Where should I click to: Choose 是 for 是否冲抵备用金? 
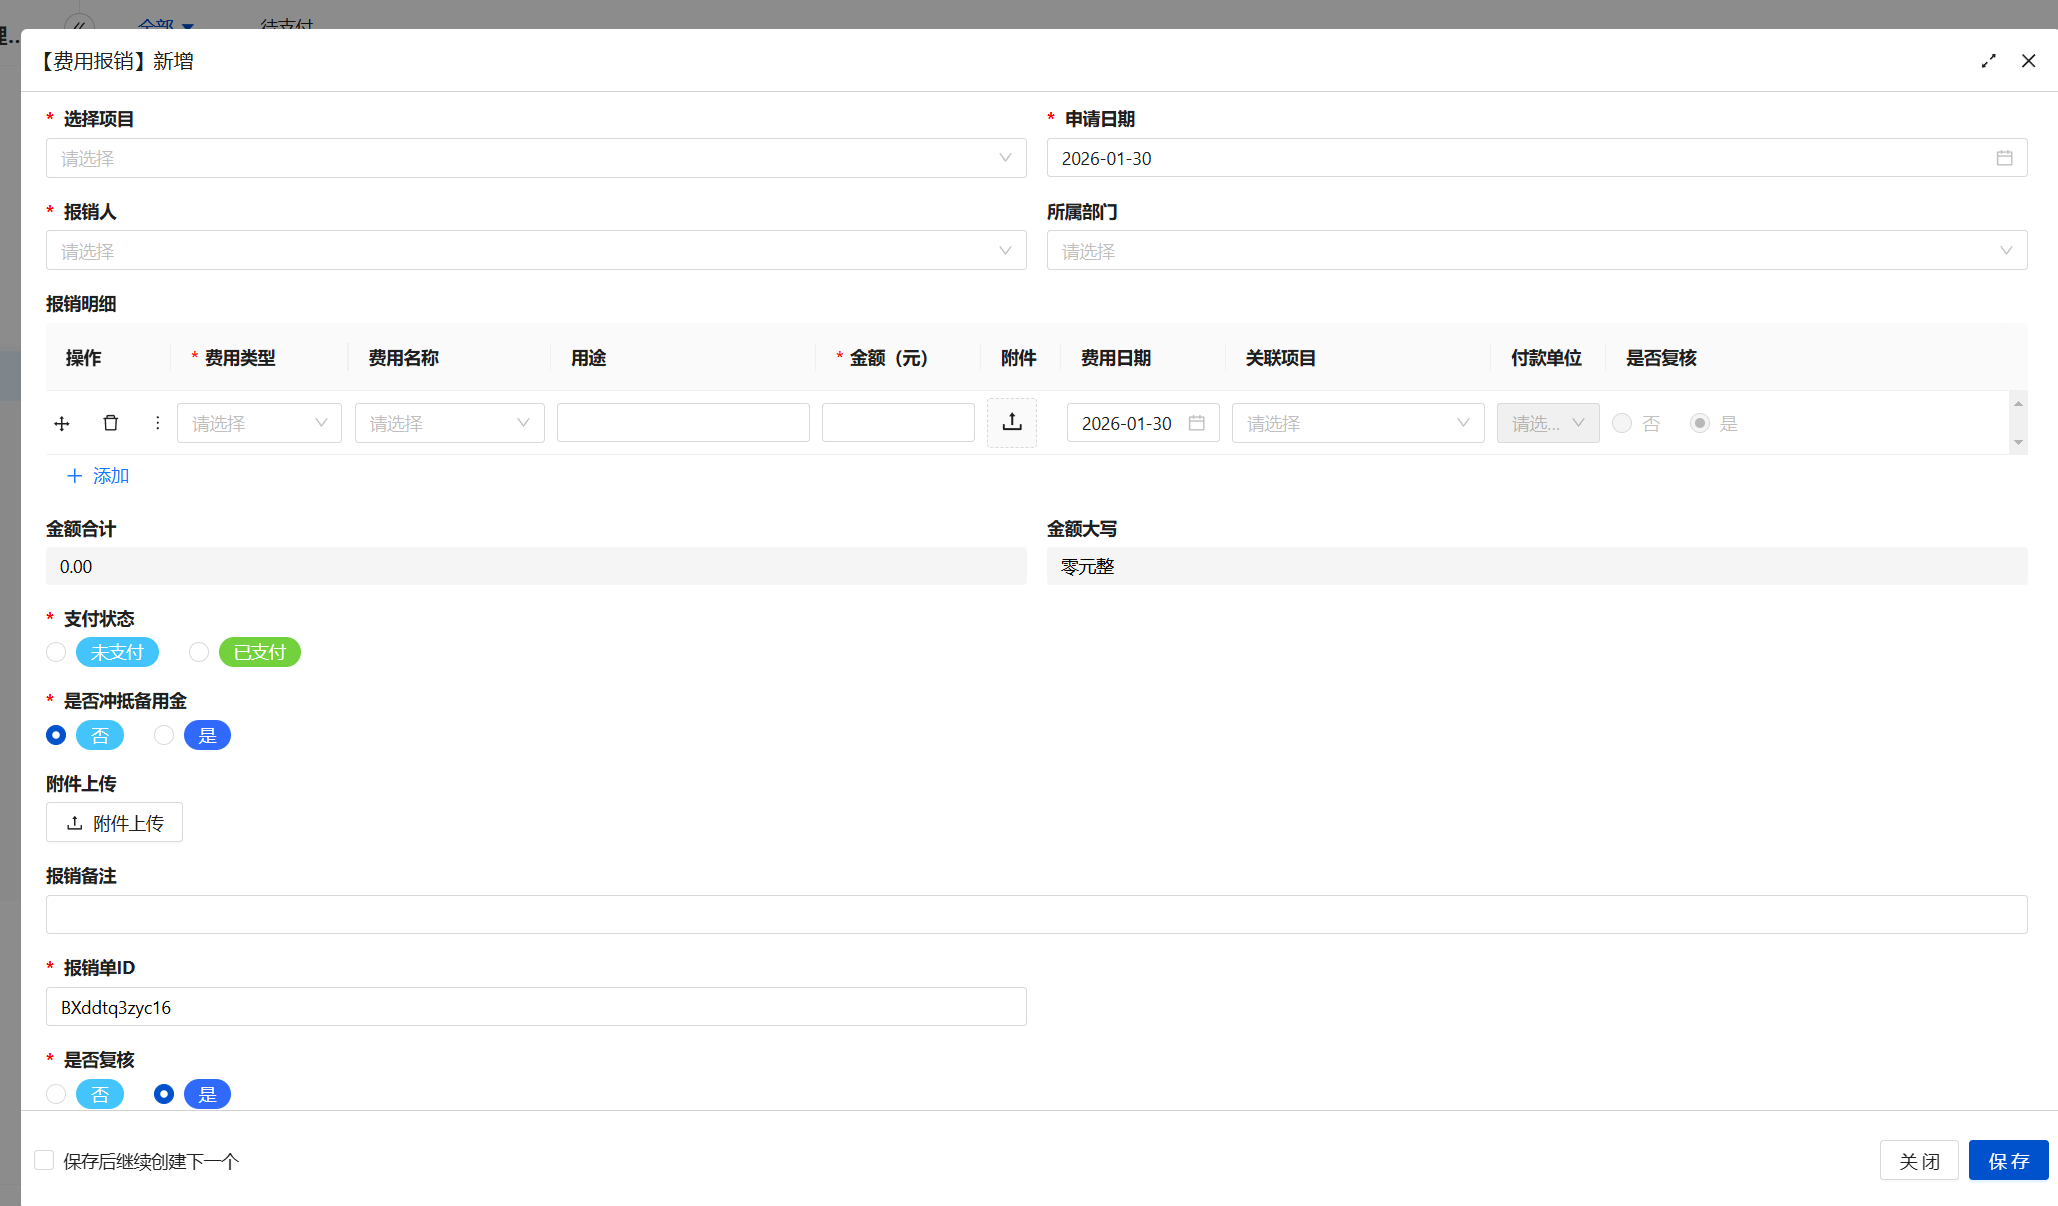pos(164,735)
